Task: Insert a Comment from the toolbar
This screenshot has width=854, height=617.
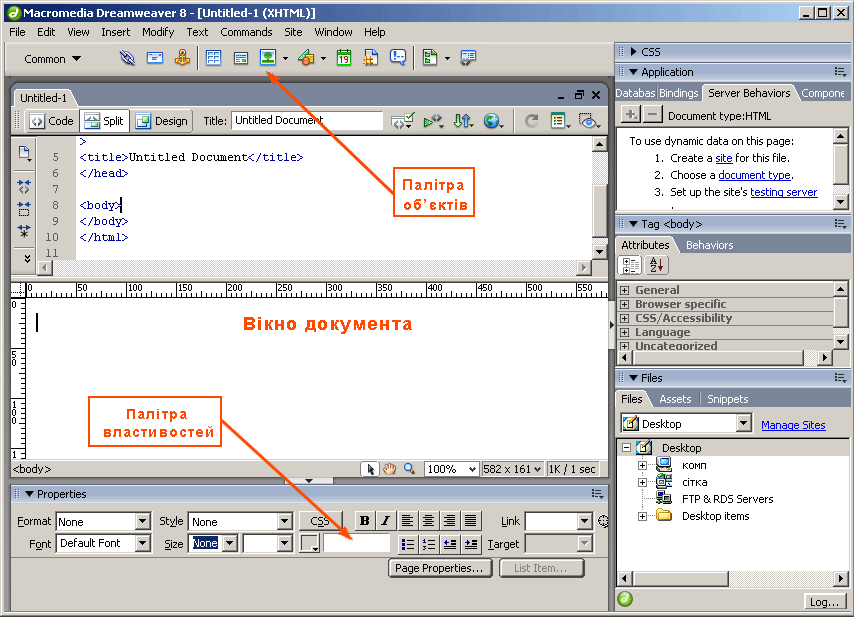Action: point(398,58)
